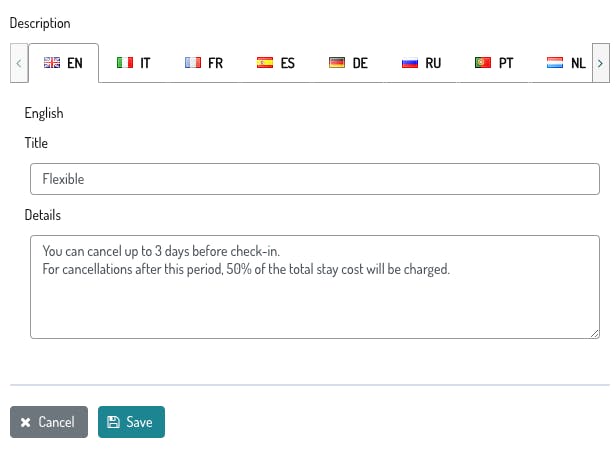Show previous language tabs with left chevron
The image size is (616, 449).
(x=19, y=63)
